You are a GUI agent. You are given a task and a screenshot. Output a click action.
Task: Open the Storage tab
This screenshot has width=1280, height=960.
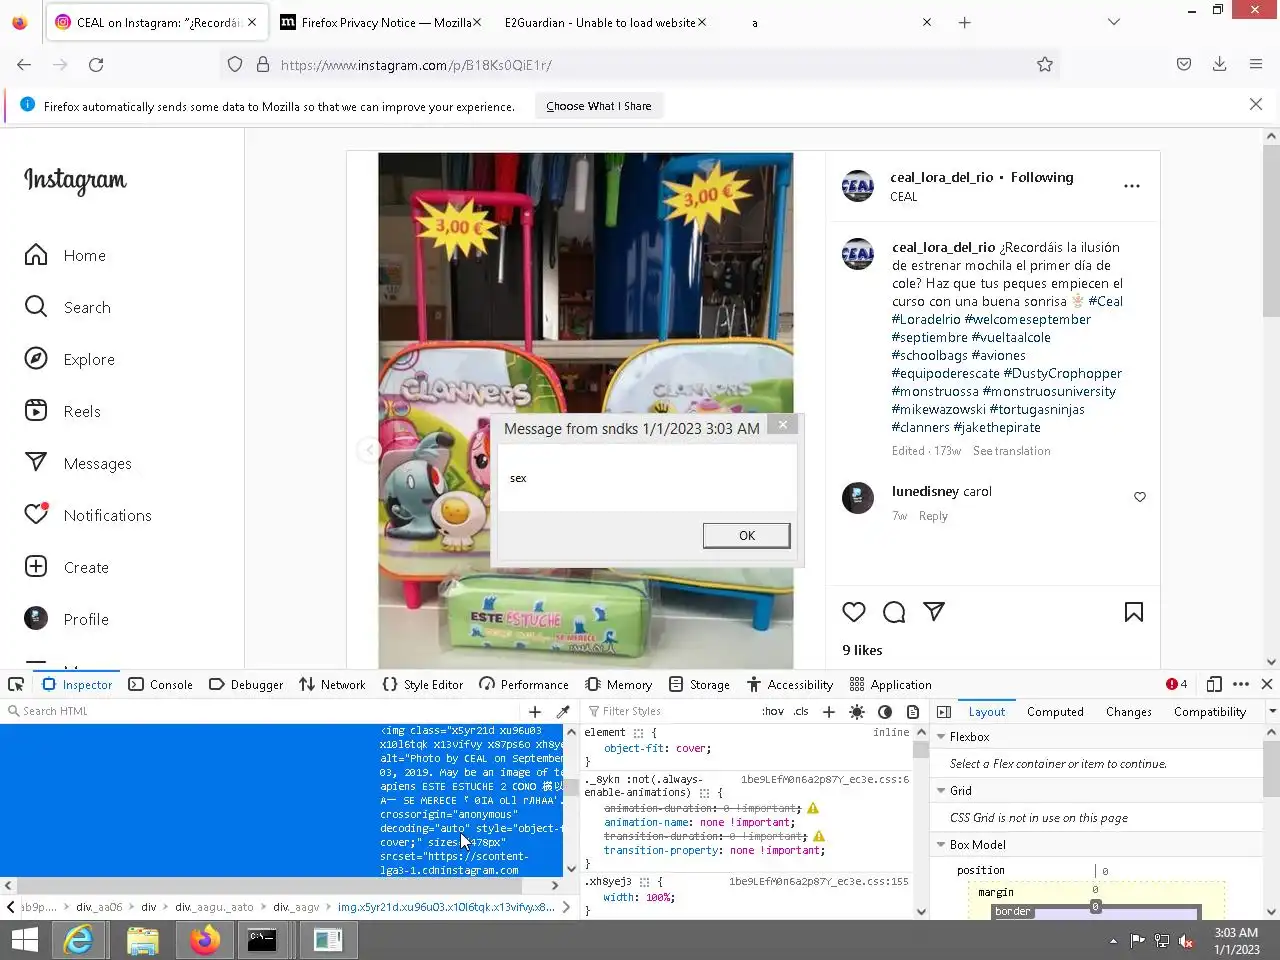[x=699, y=685]
